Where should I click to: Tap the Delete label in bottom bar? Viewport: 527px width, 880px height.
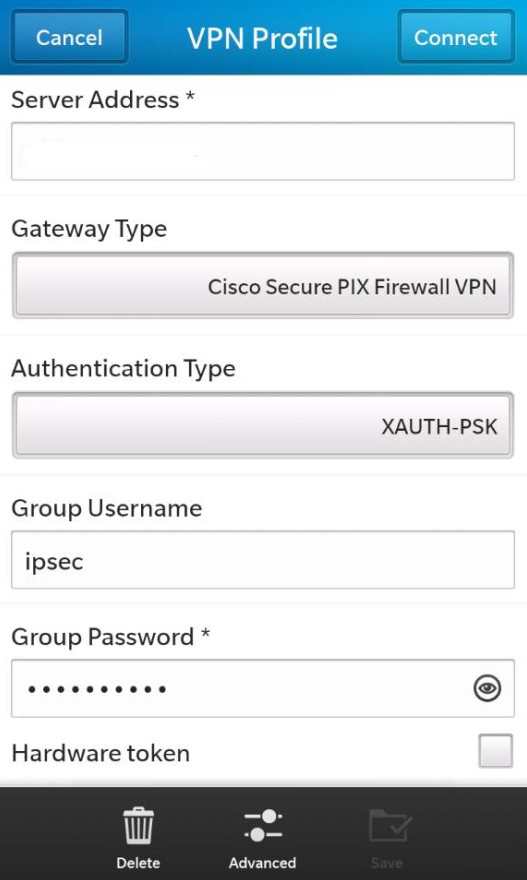[x=138, y=863]
